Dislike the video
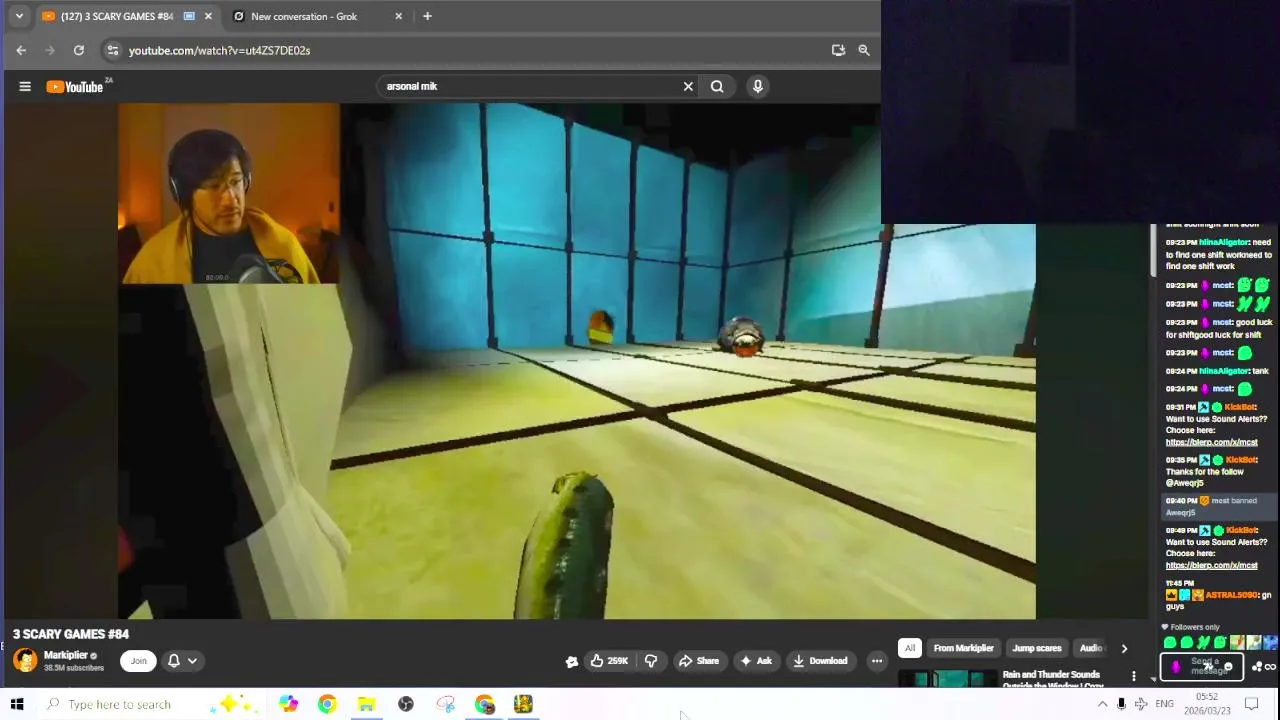The height and width of the screenshot is (720, 1280). (x=651, y=661)
